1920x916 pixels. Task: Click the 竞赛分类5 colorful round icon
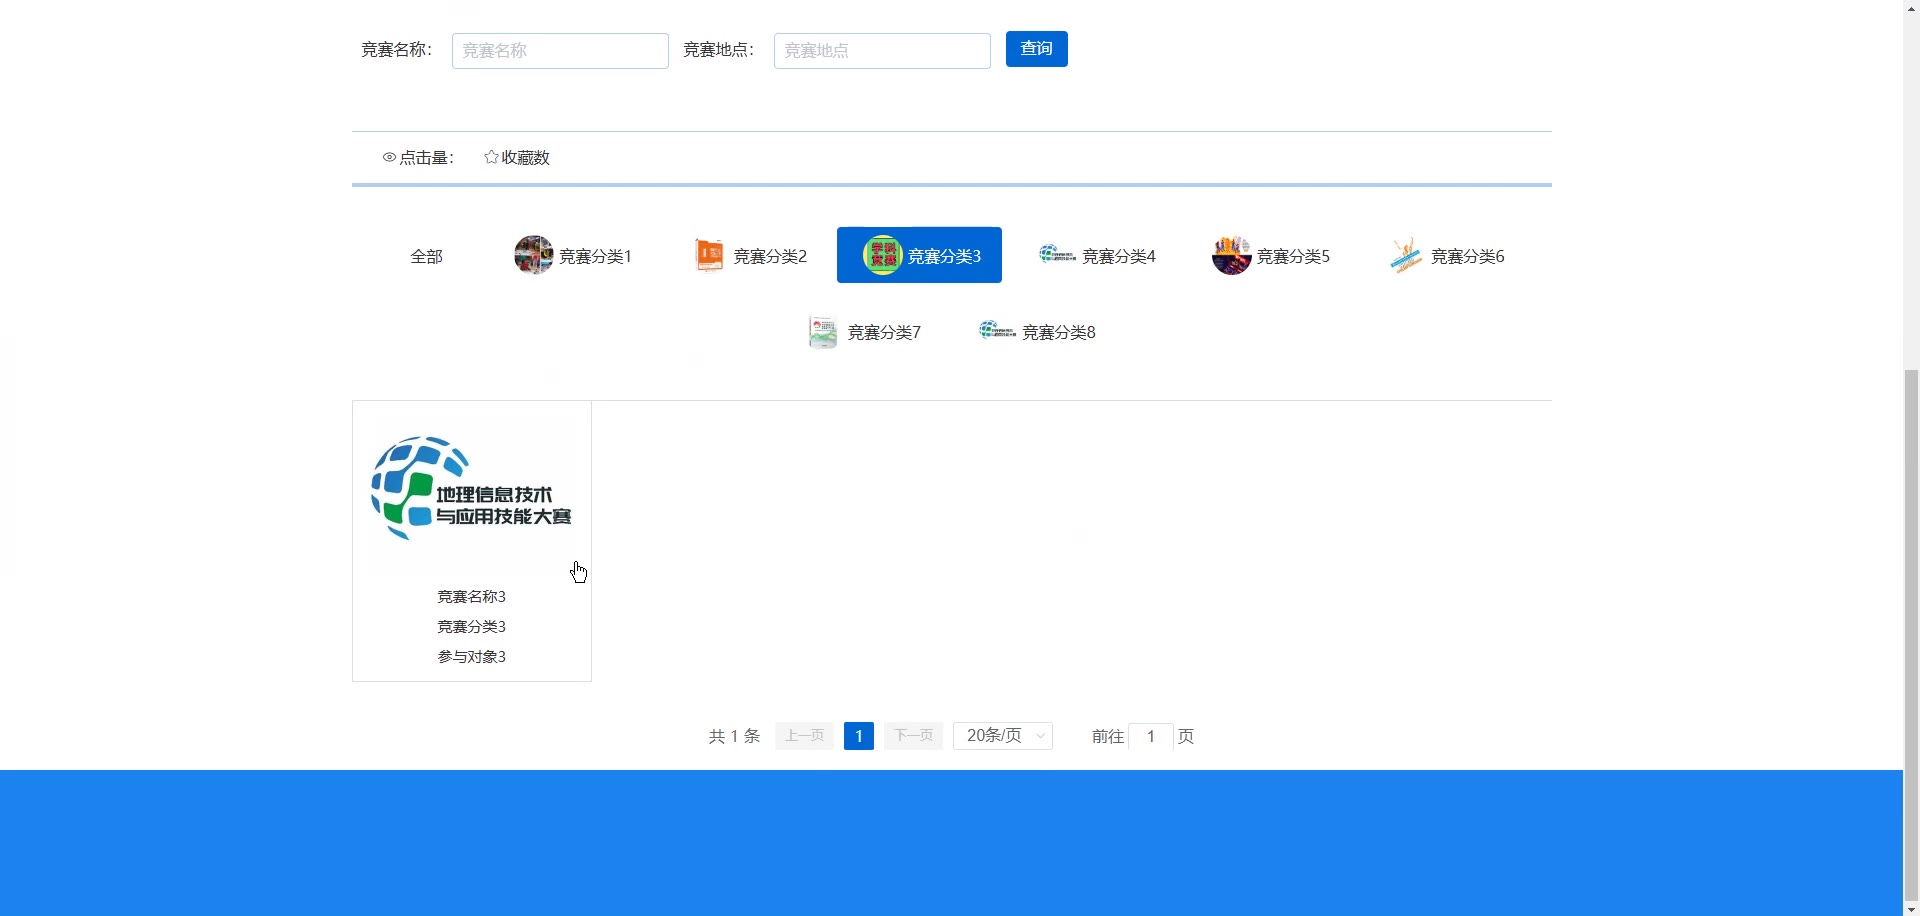point(1231,255)
